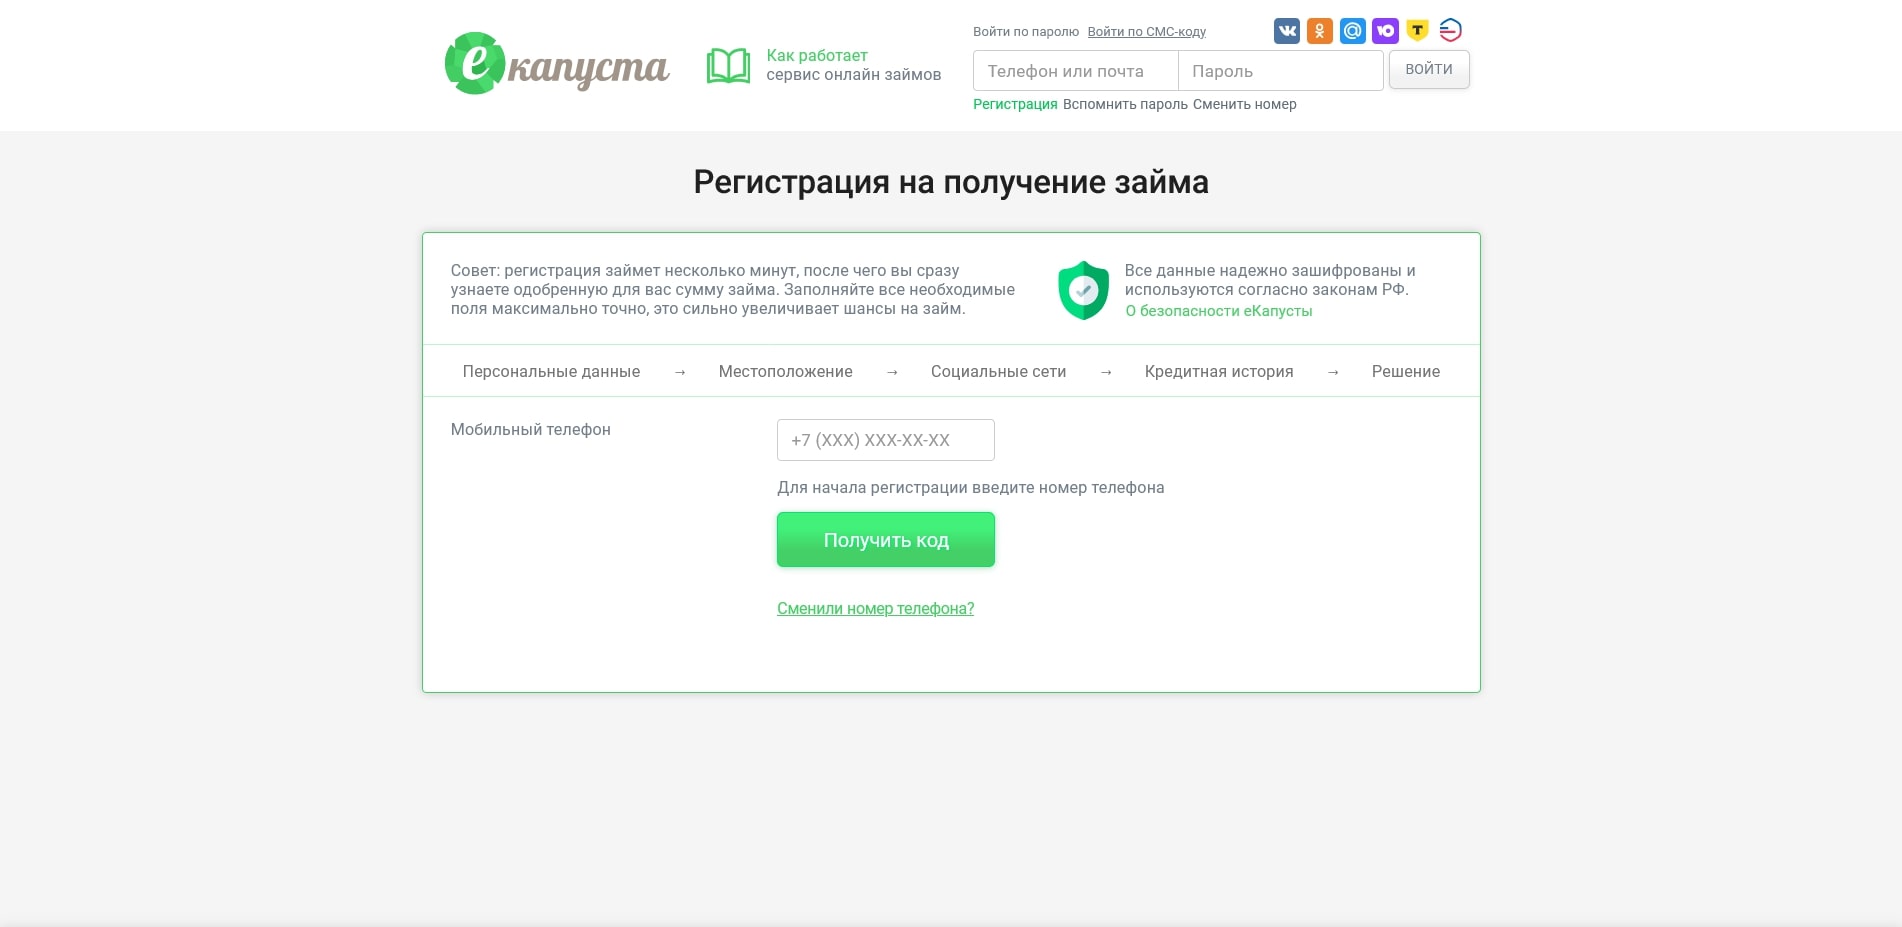Click the "Регистрация на получение займа" heading
The height and width of the screenshot is (927, 1902).
951,182
